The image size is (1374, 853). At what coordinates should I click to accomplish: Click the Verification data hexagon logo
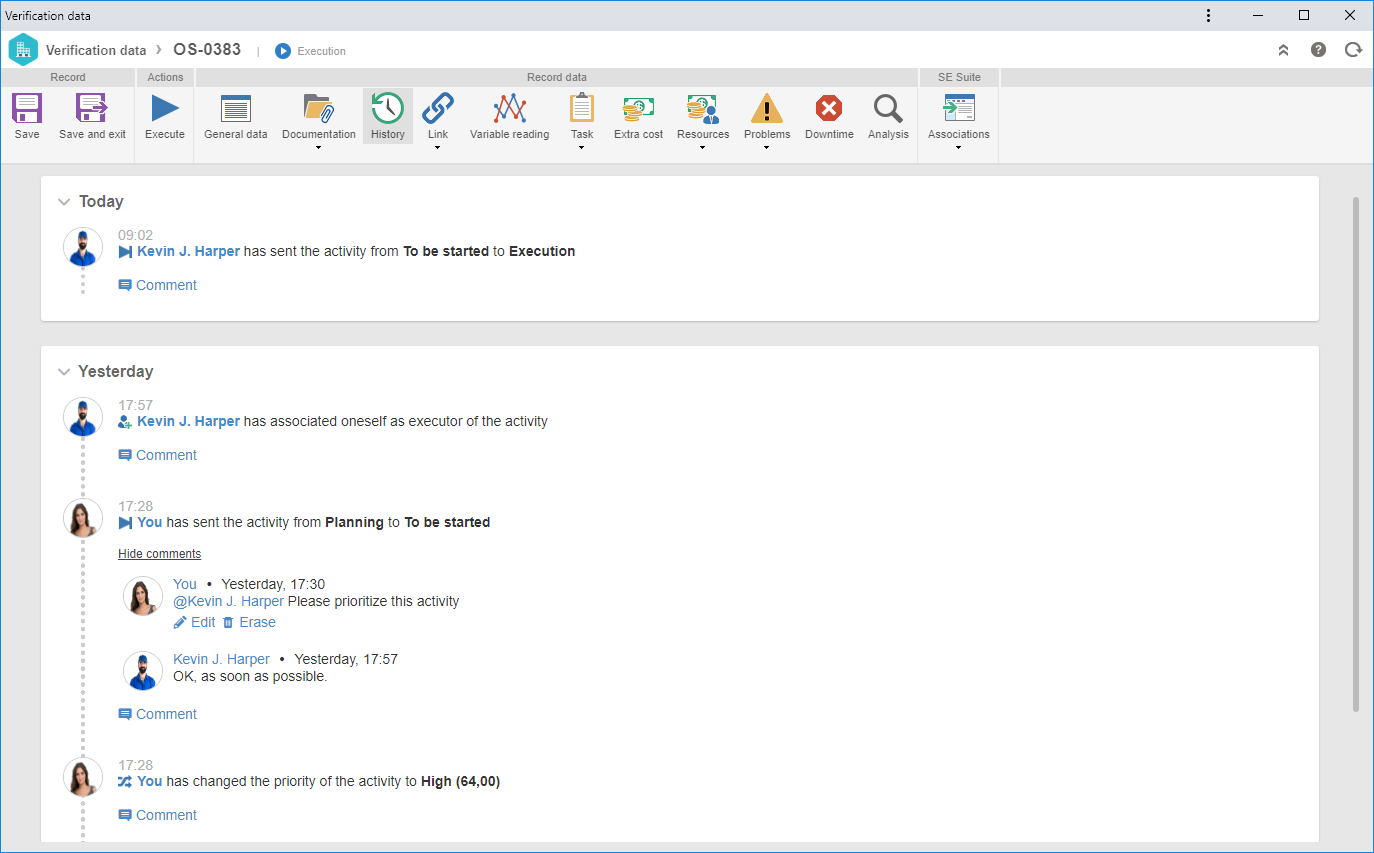click(x=23, y=50)
